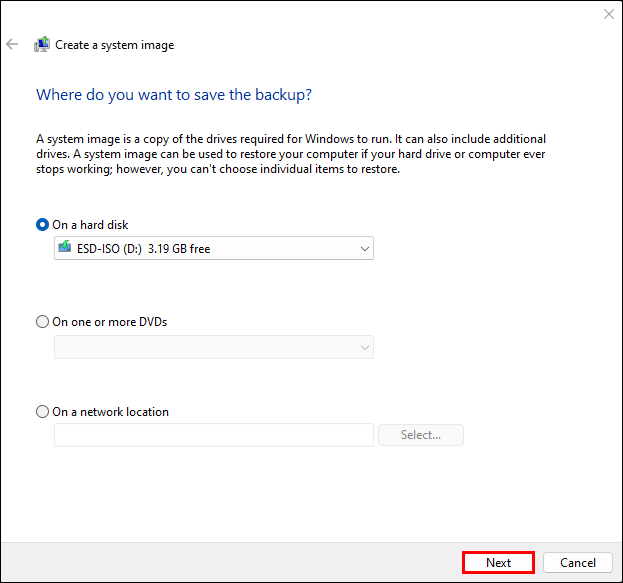Viewport: 623px width, 583px height.
Task: Choose the 'On one or more DVDs' option
Action: click(x=42, y=322)
